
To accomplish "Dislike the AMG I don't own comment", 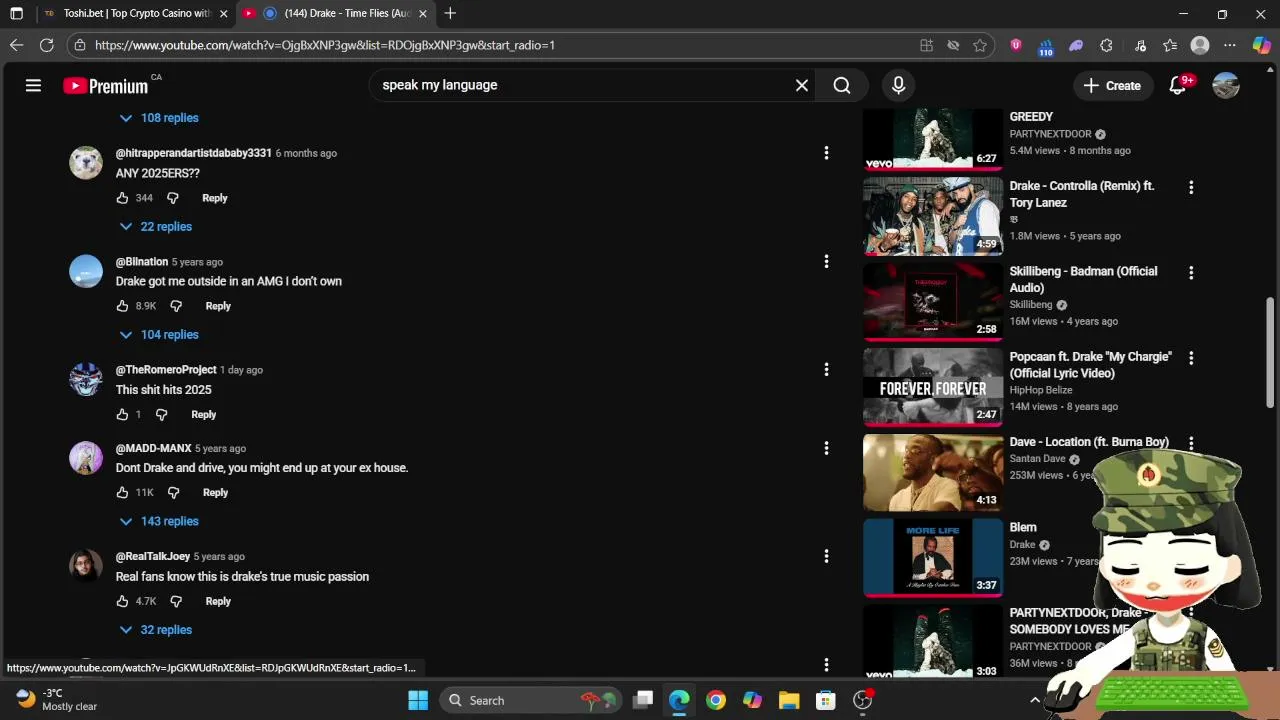I will click(176, 306).
